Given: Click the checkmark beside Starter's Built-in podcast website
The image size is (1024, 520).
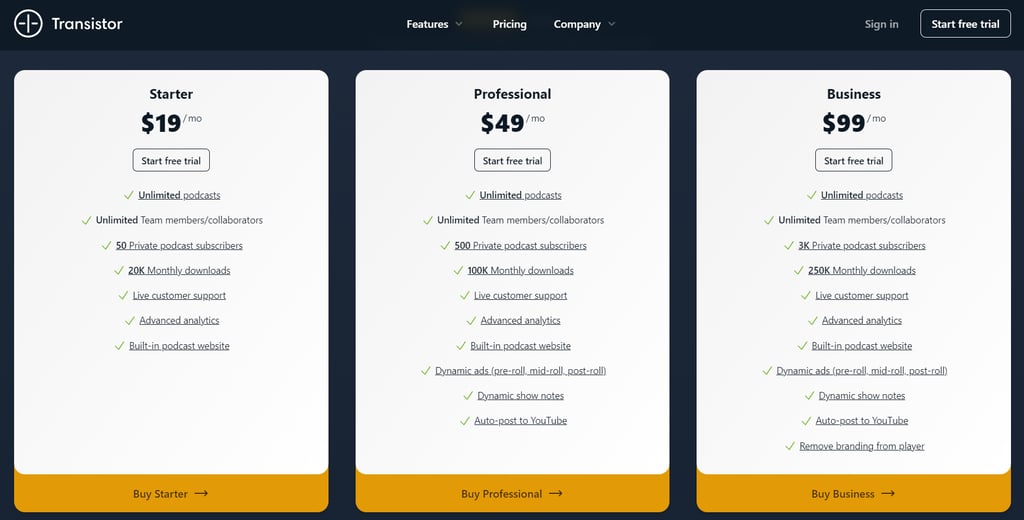Looking at the screenshot, I should [x=120, y=346].
